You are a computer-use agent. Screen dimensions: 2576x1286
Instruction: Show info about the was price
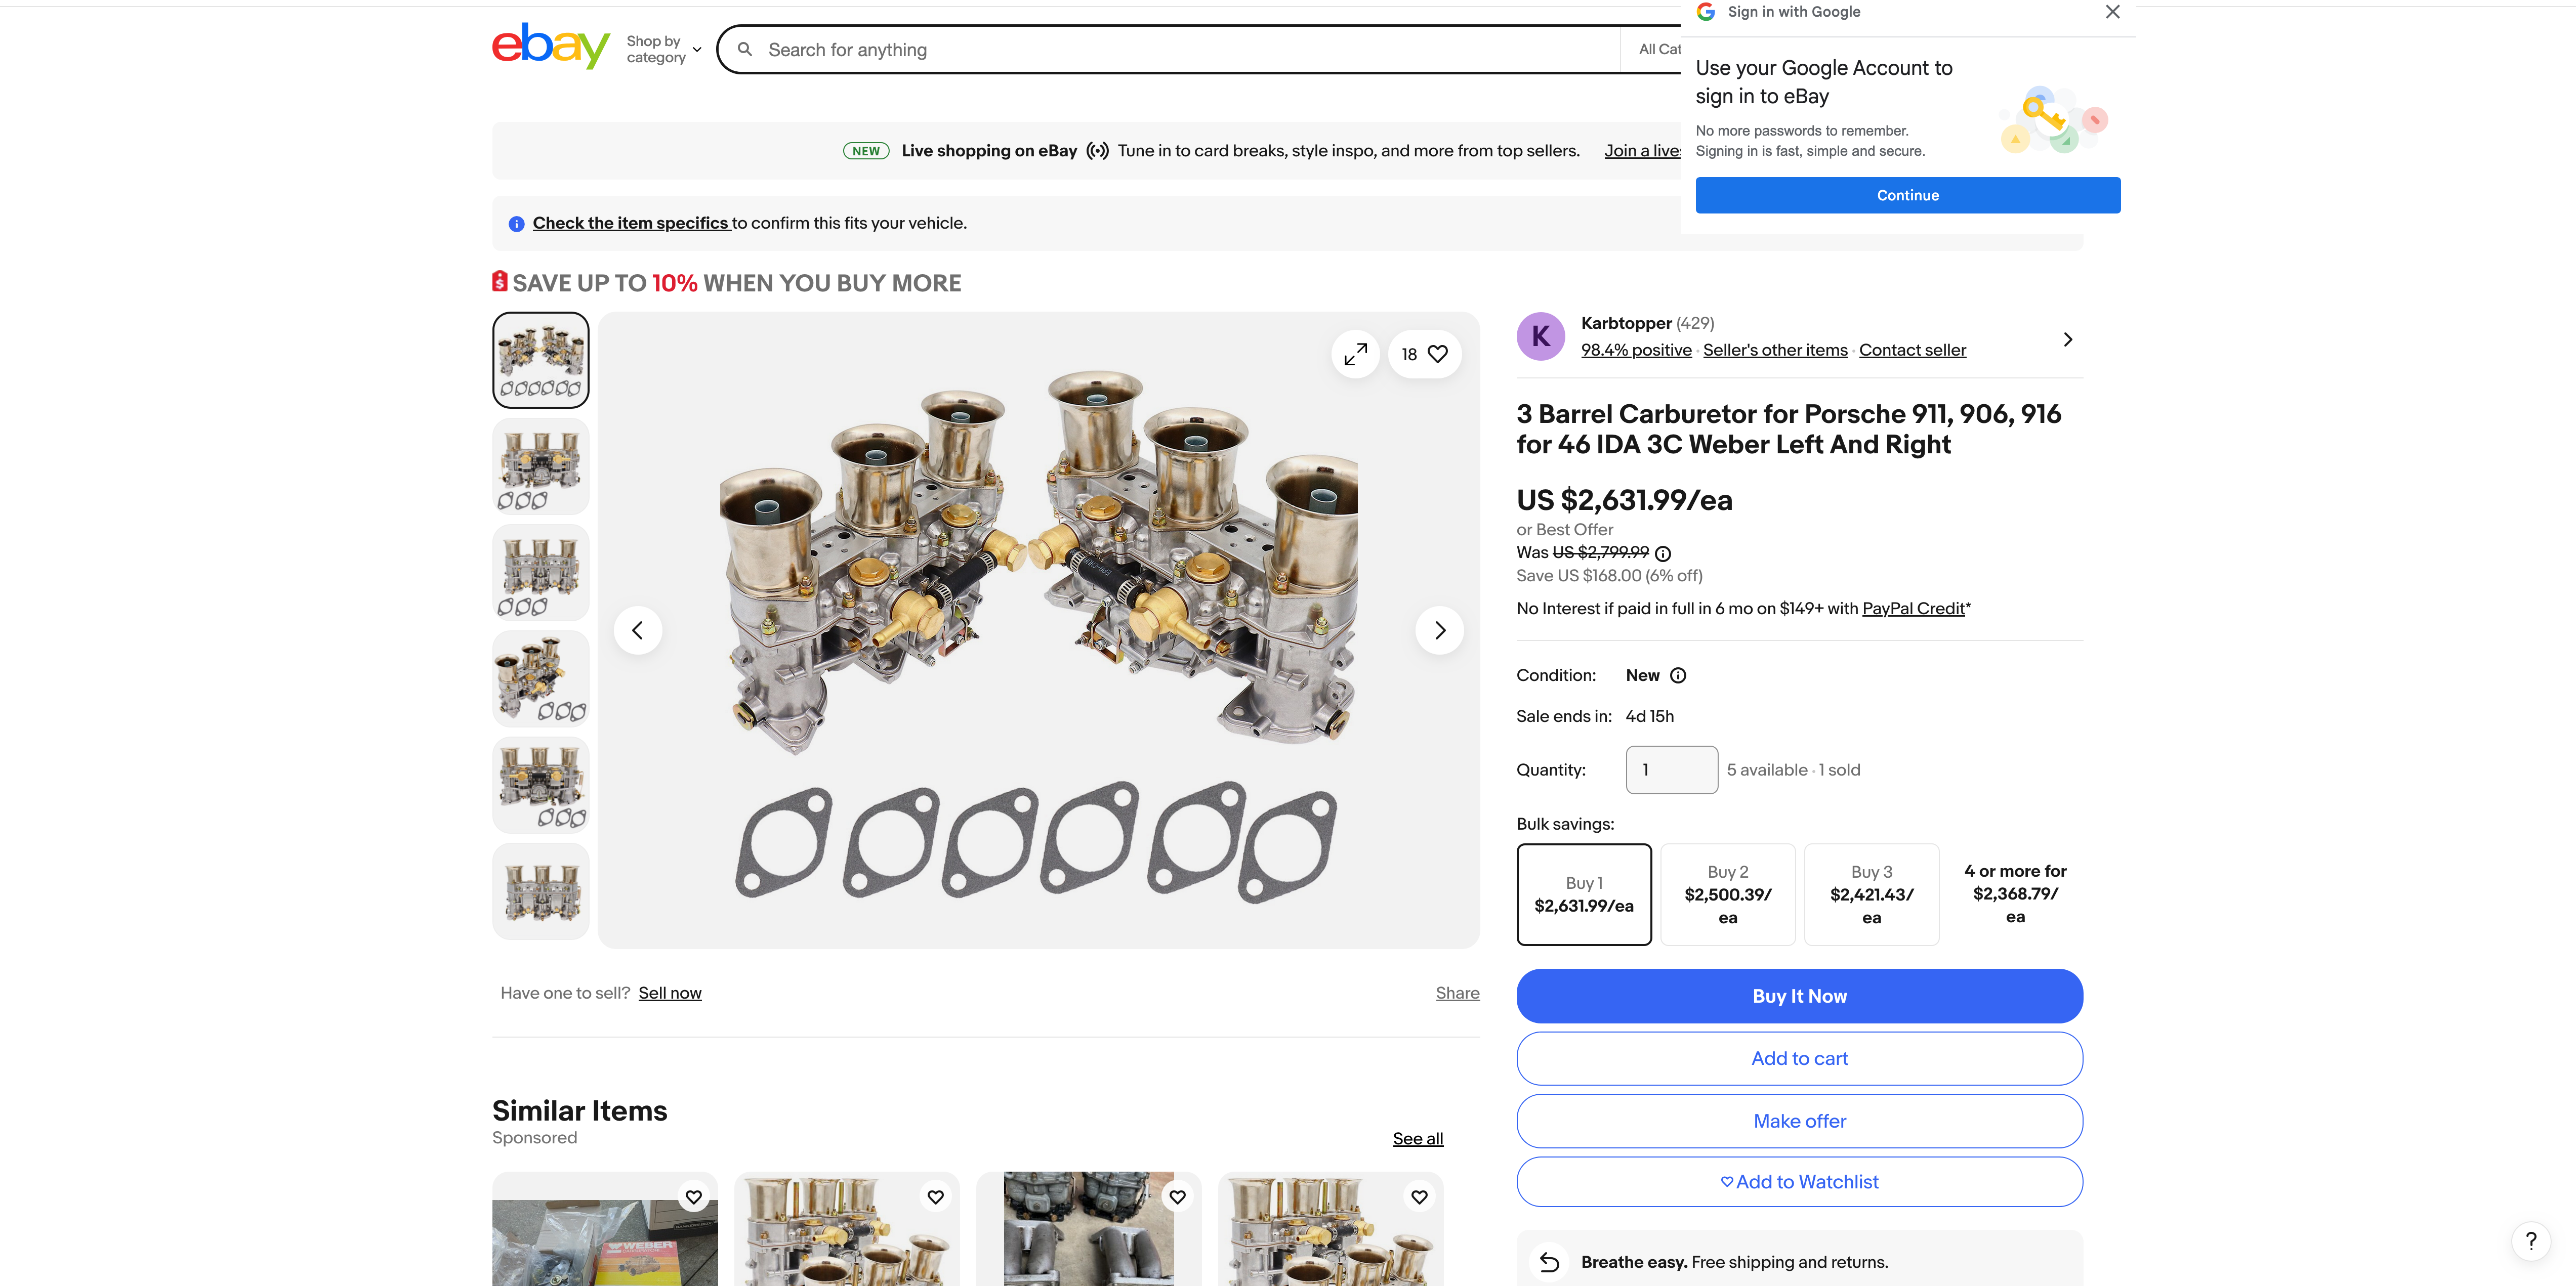[1663, 554]
